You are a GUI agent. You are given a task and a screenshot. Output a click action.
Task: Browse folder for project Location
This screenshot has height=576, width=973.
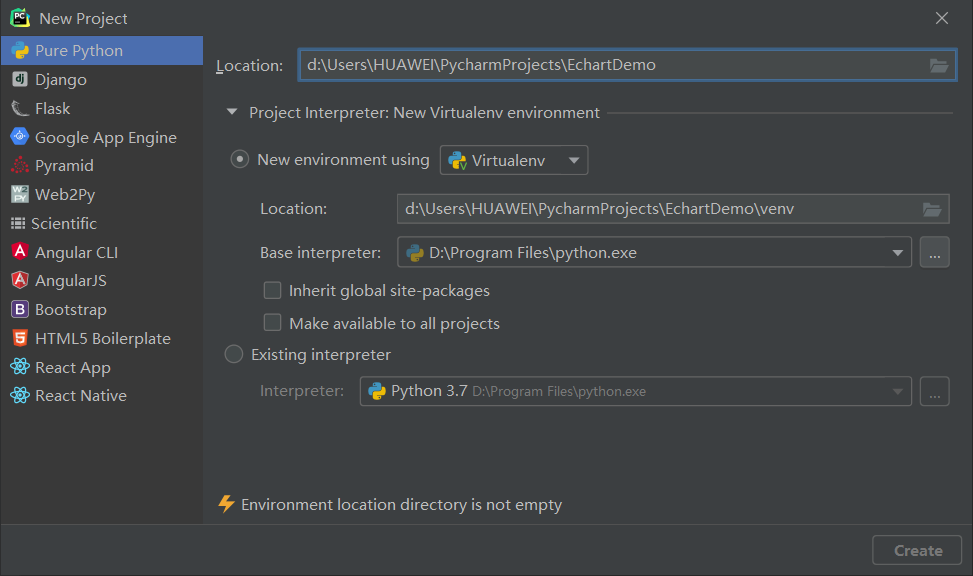939,65
